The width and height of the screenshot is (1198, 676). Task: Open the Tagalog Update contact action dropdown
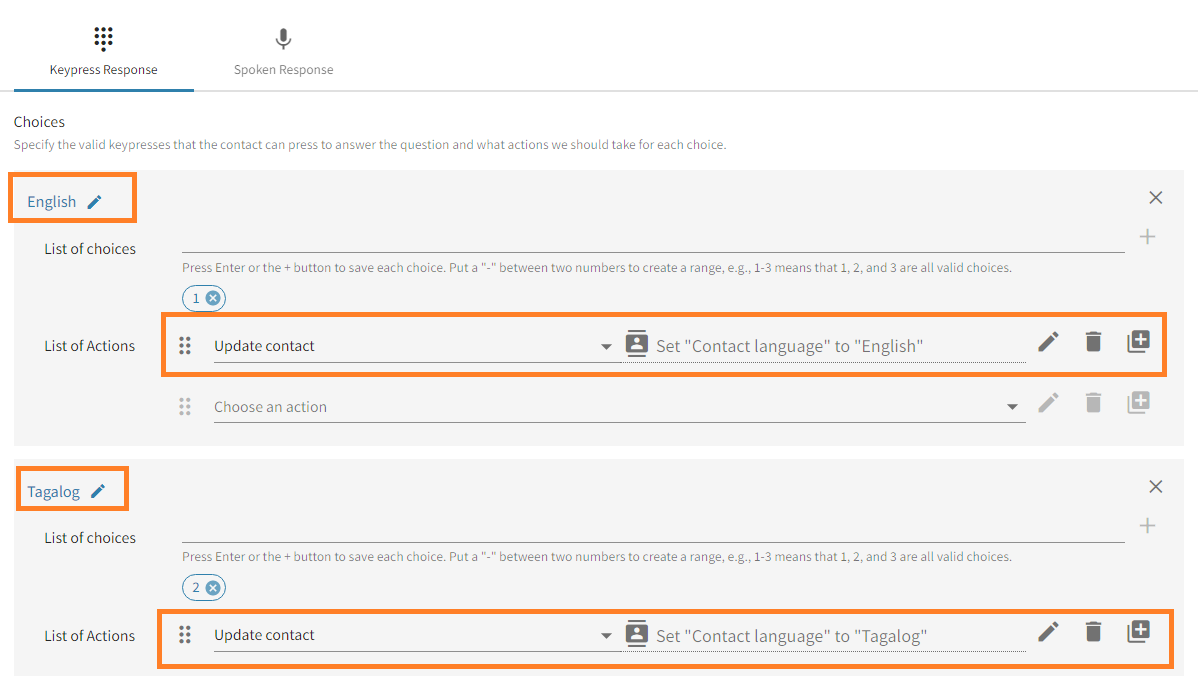pyautogui.click(x=606, y=636)
